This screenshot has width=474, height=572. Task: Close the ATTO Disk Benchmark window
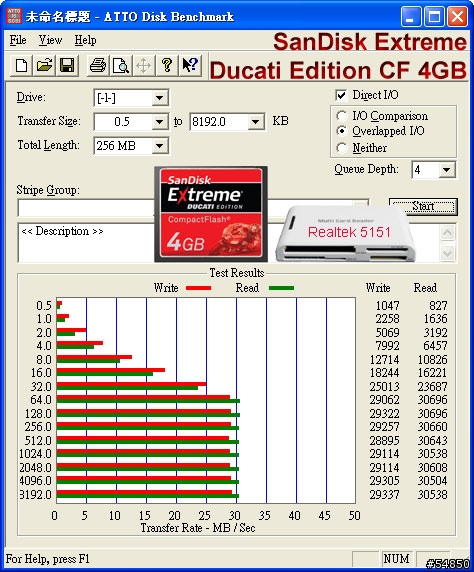[457, 17]
